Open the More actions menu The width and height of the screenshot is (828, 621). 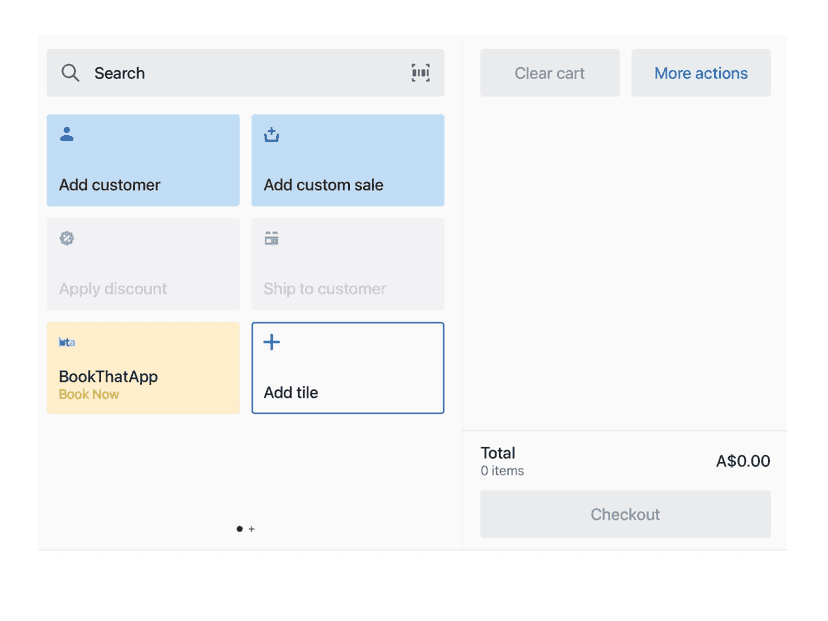[x=701, y=73]
